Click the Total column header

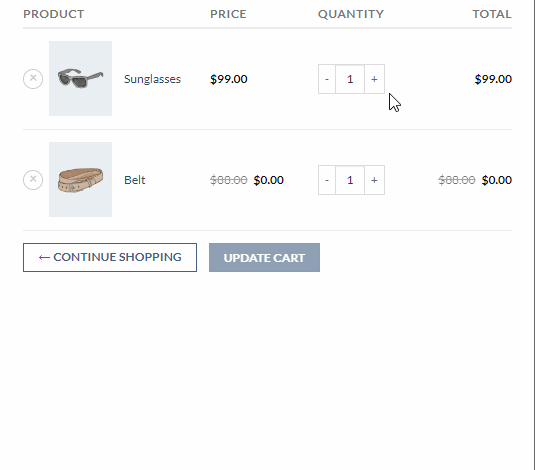pos(492,14)
